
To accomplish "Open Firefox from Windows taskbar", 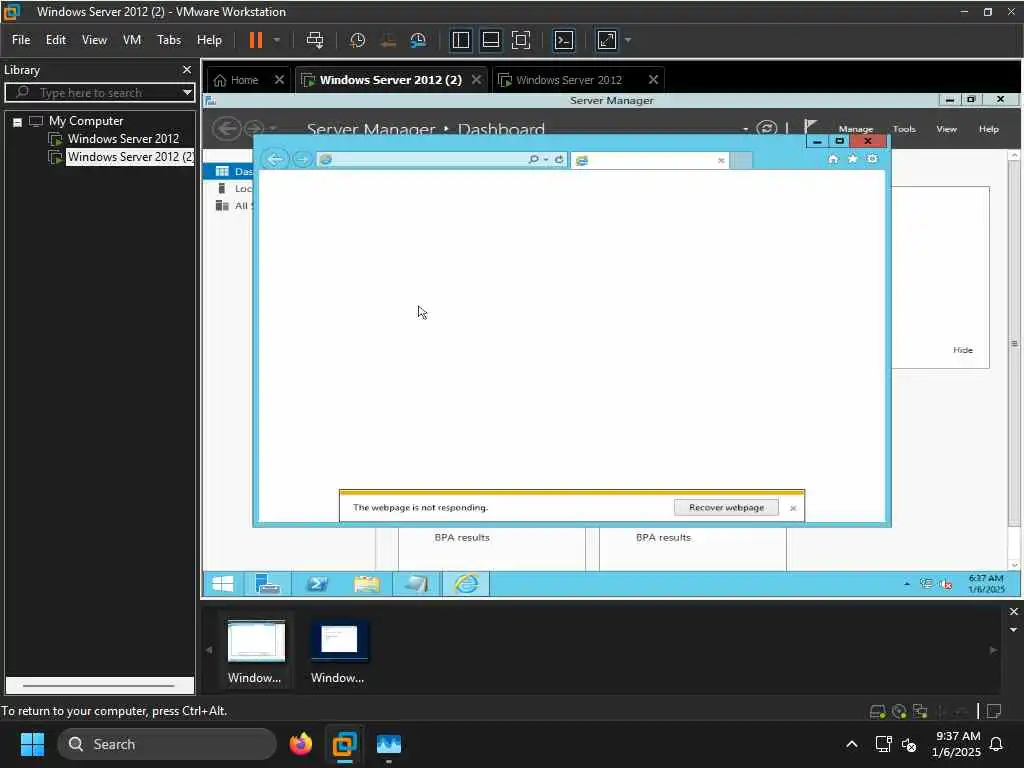I will coord(300,744).
